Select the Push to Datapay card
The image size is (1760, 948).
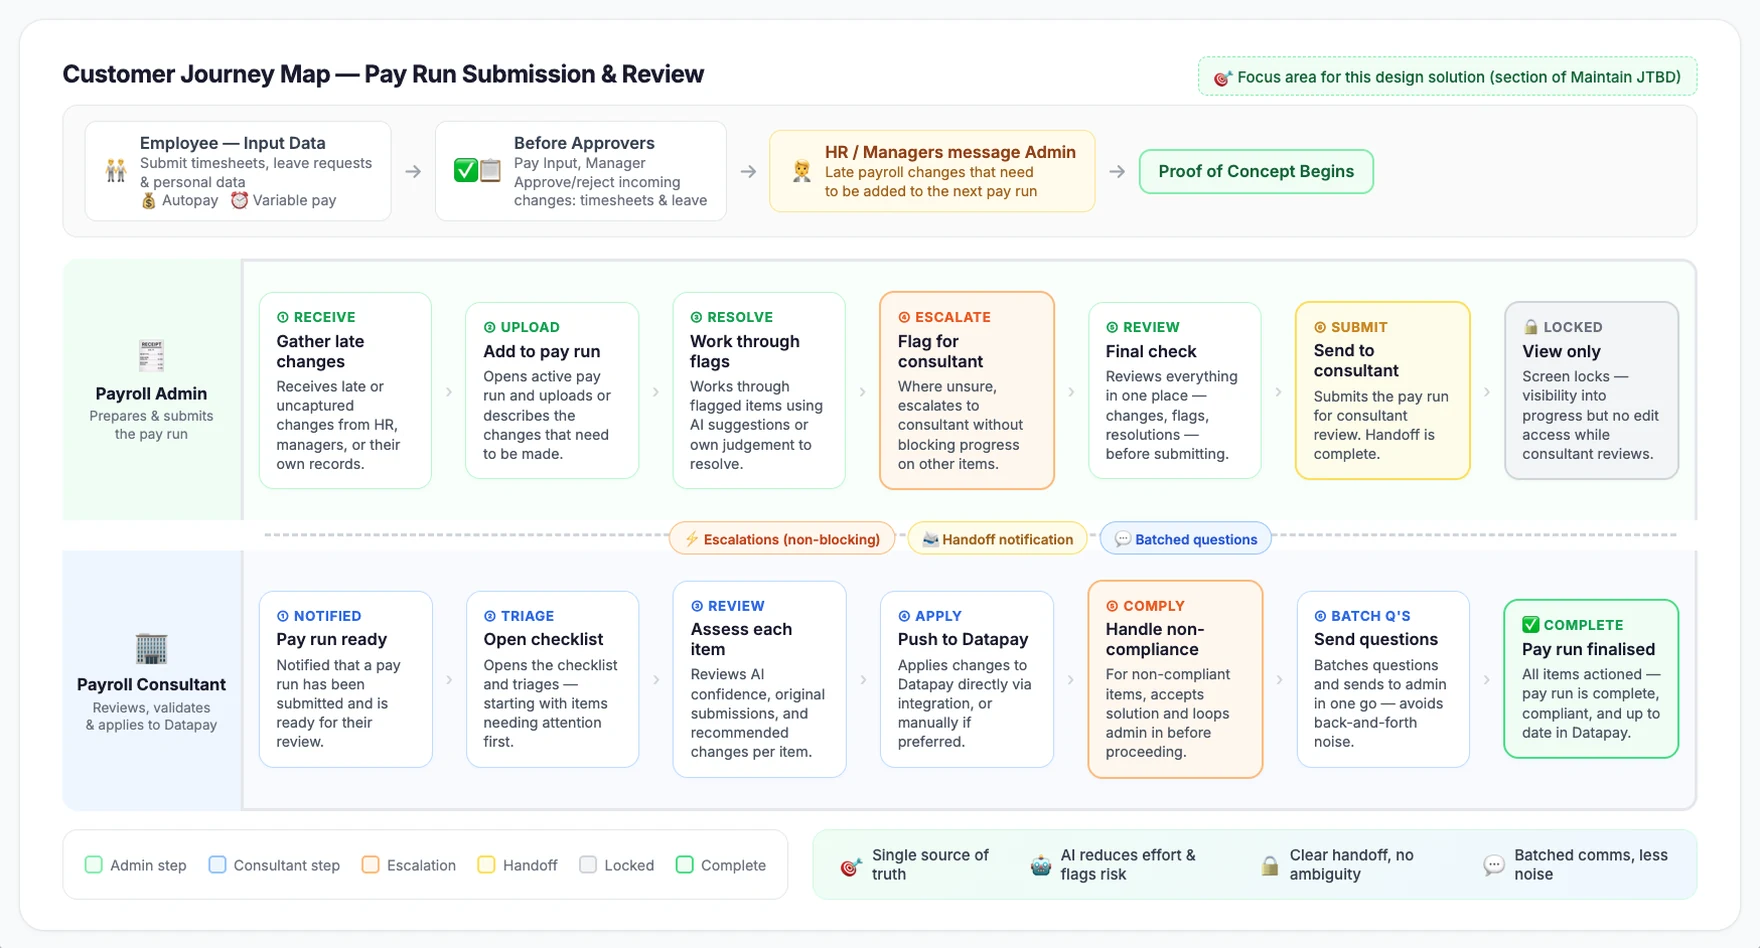point(967,679)
